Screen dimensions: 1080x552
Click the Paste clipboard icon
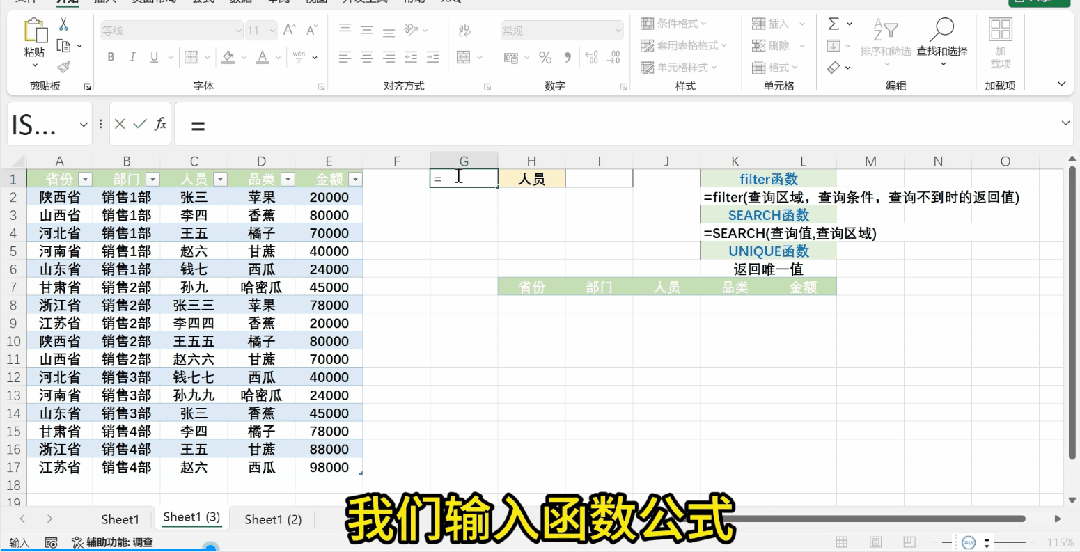tap(34, 32)
